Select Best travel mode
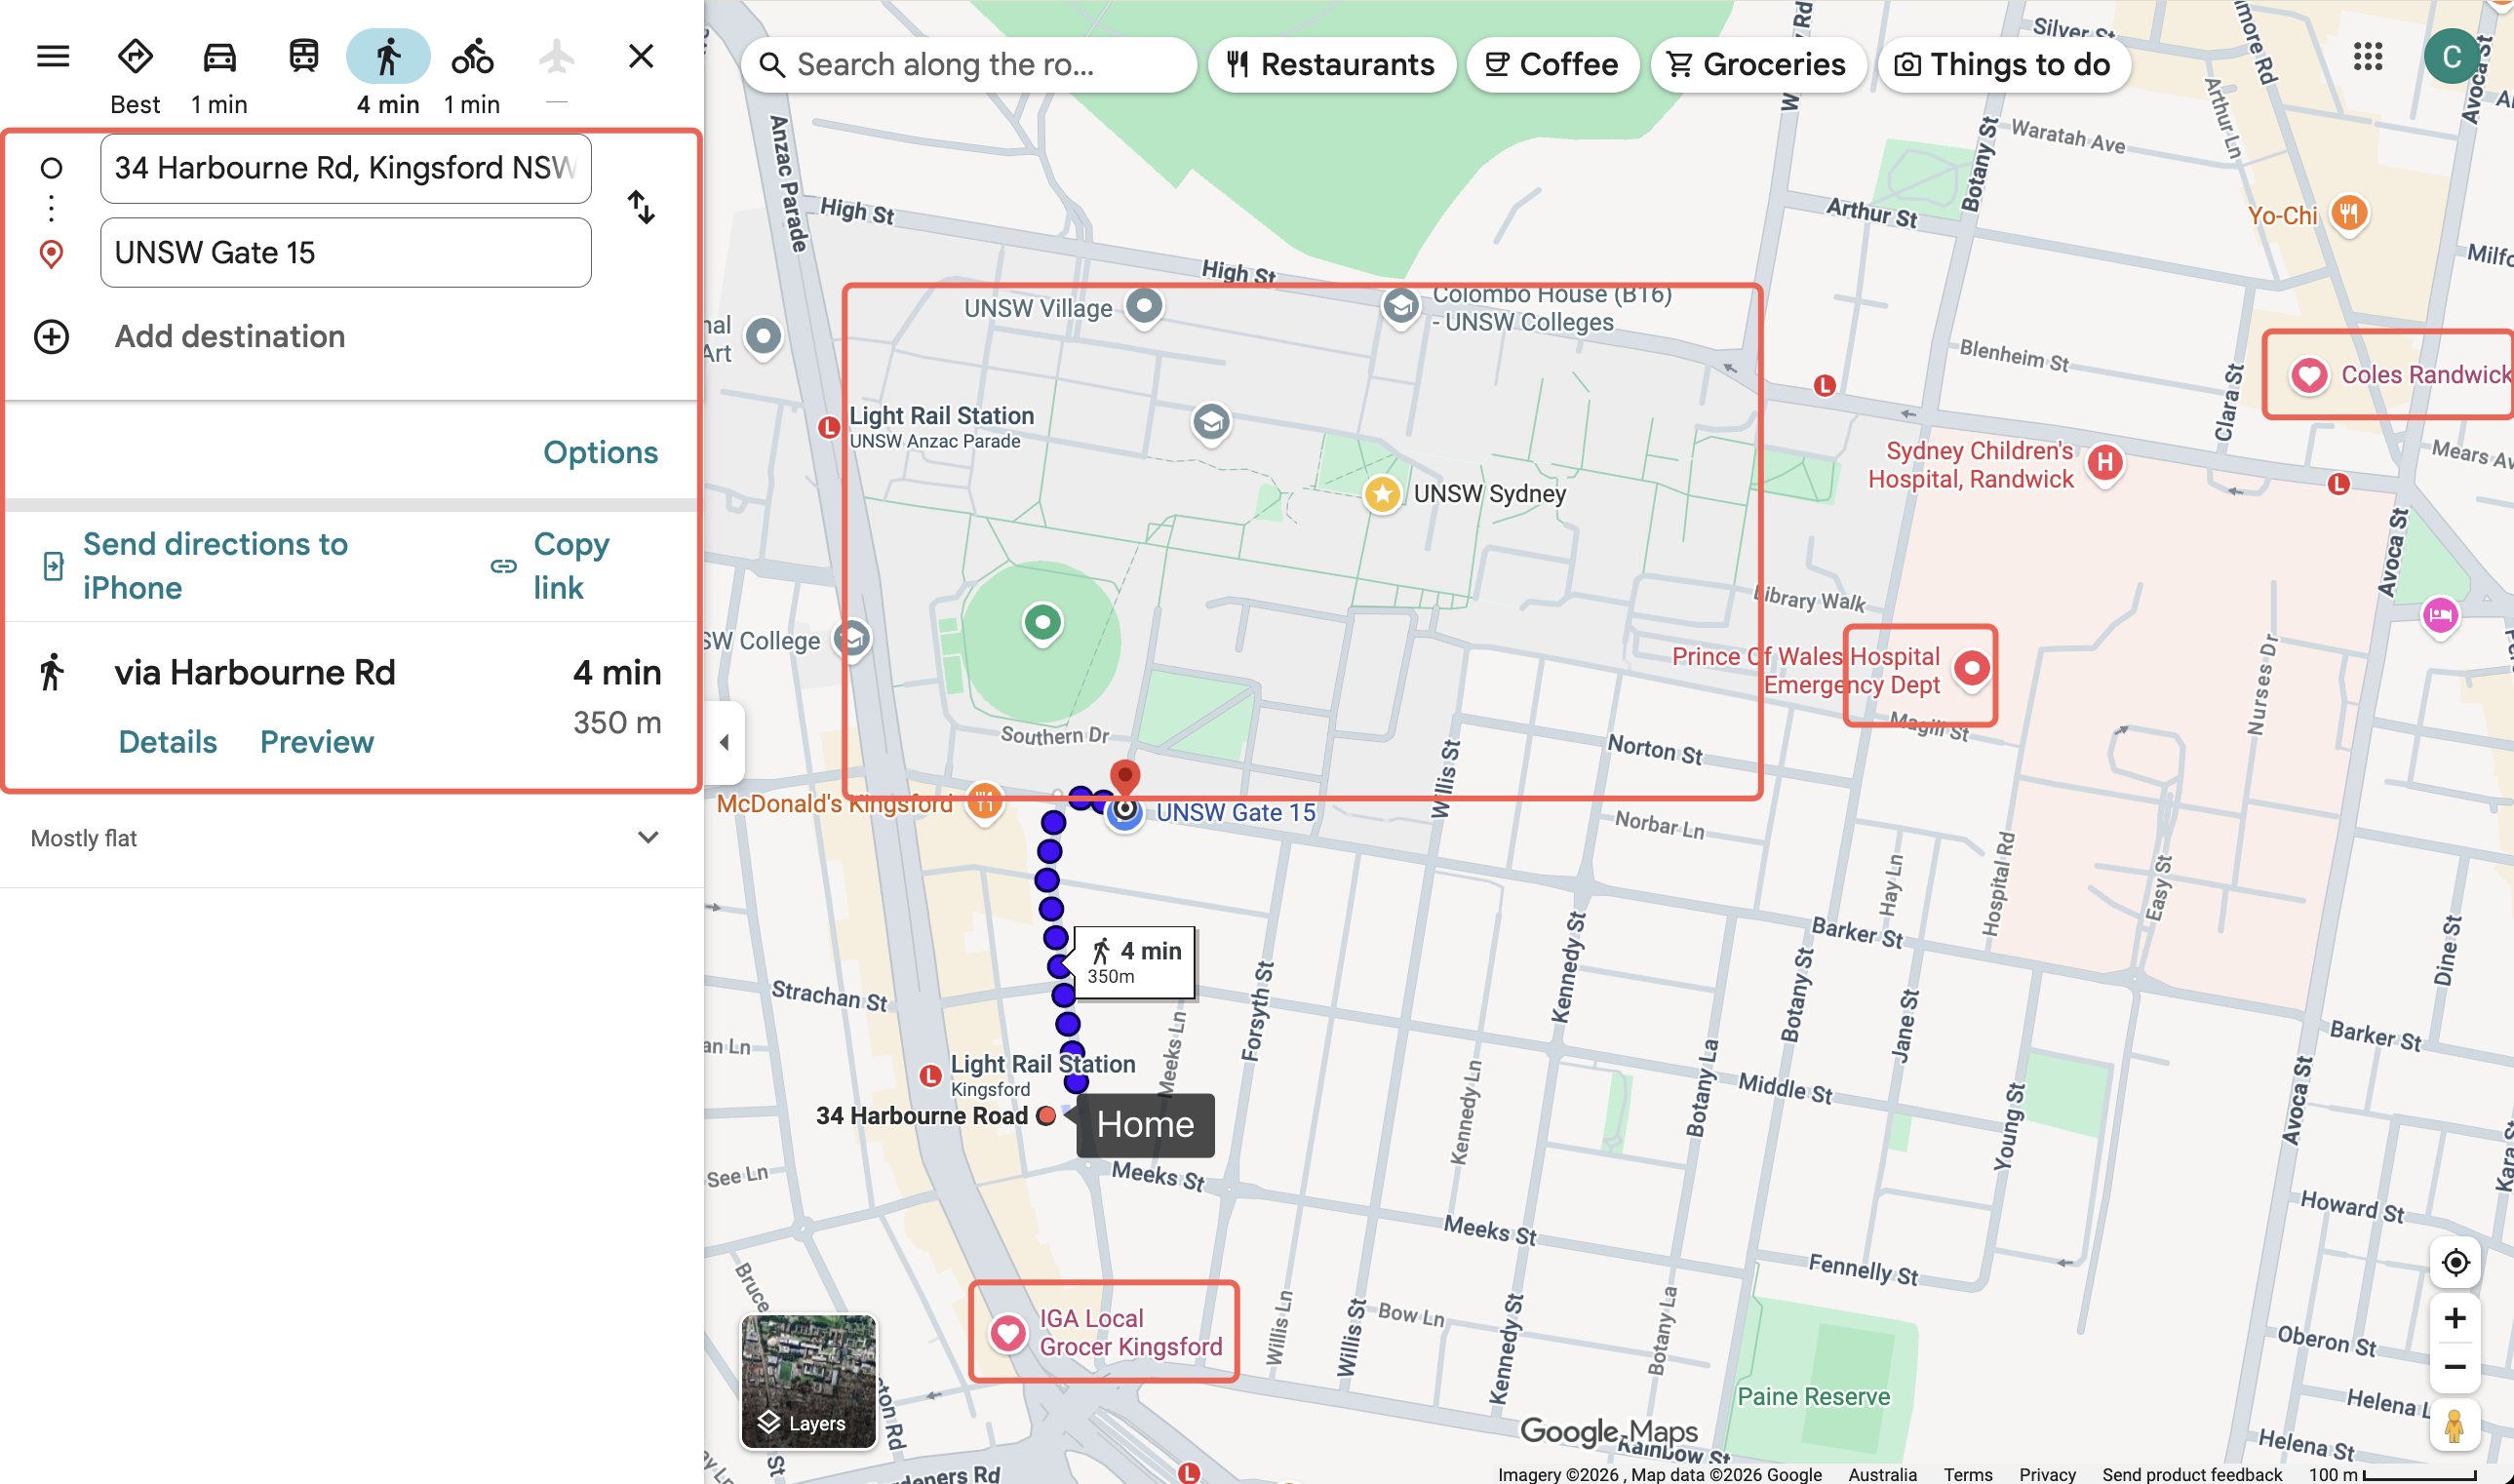The width and height of the screenshot is (2514, 1484). pyautogui.click(x=135, y=75)
